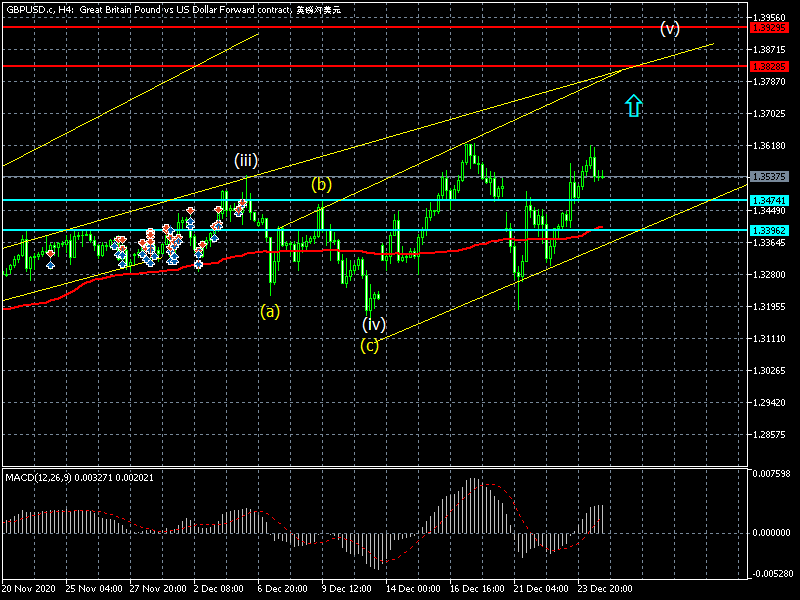Viewport: 800px width, 600px height.
Task: Click the 1.38715 price axis value
Action: tap(769, 49)
